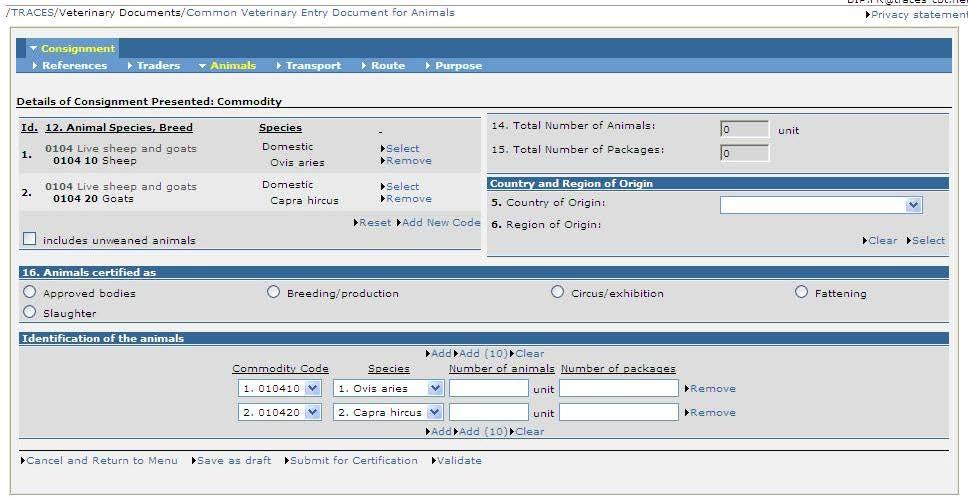Image resolution: width=968 pixels, height=502 pixels.
Task: Remove the 010410 identification row
Action: [712, 389]
